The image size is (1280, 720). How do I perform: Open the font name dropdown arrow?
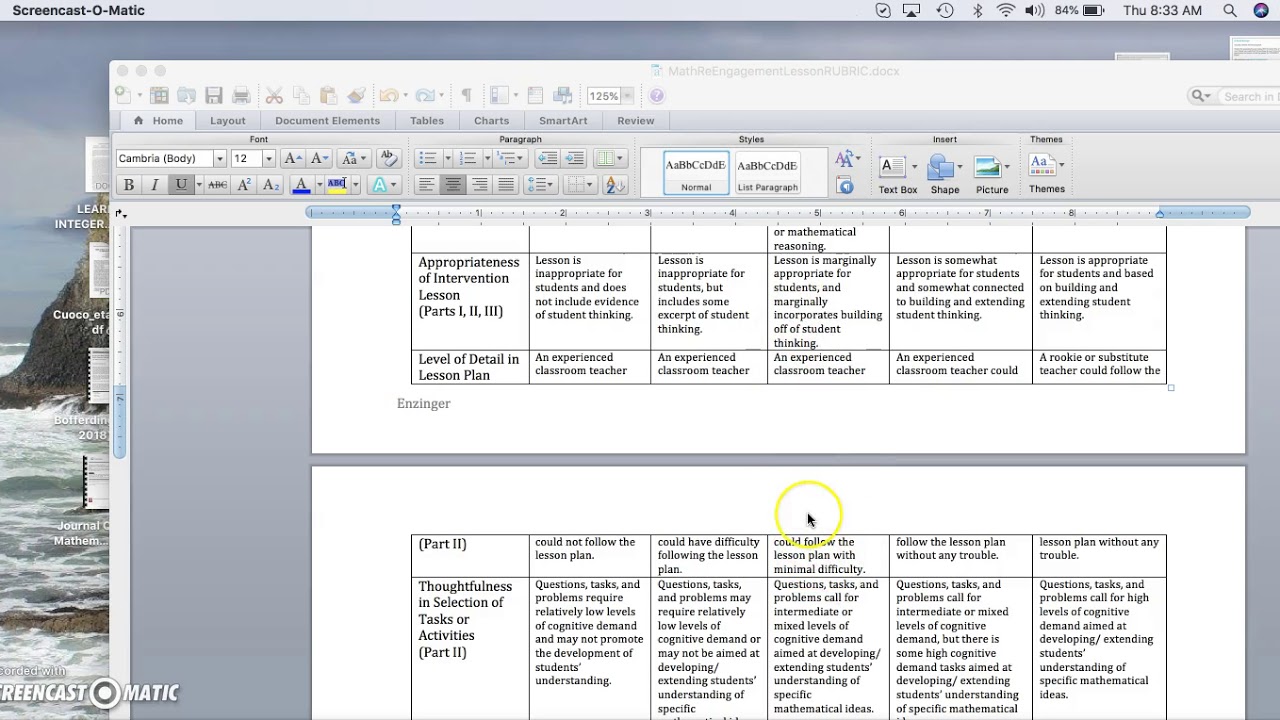(219, 159)
